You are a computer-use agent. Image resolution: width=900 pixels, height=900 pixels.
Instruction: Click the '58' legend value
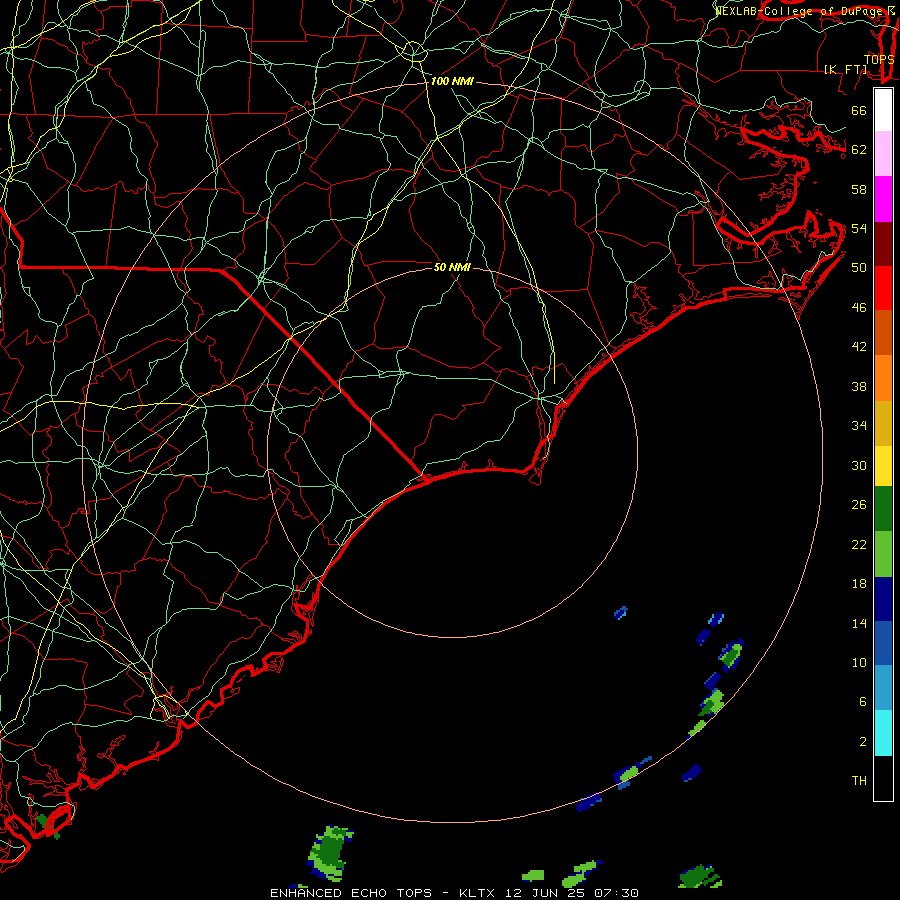tap(859, 189)
